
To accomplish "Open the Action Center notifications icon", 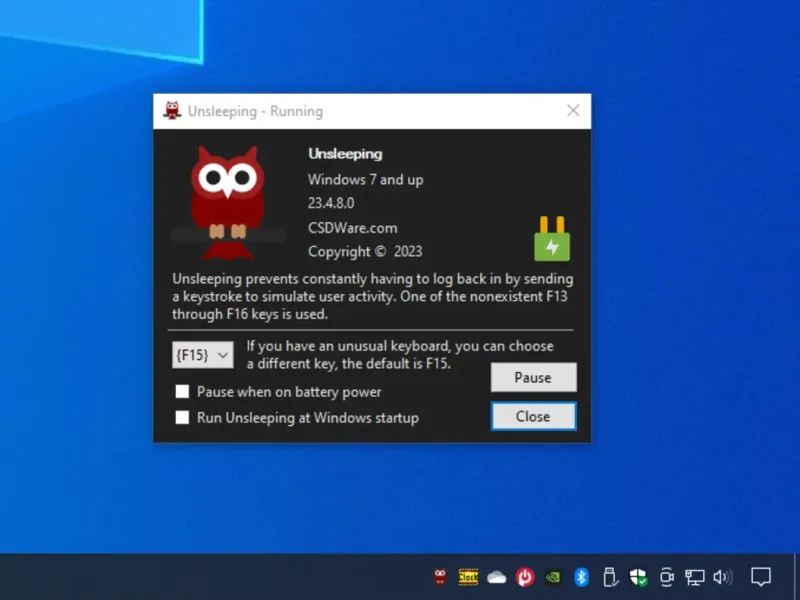I will click(x=761, y=577).
